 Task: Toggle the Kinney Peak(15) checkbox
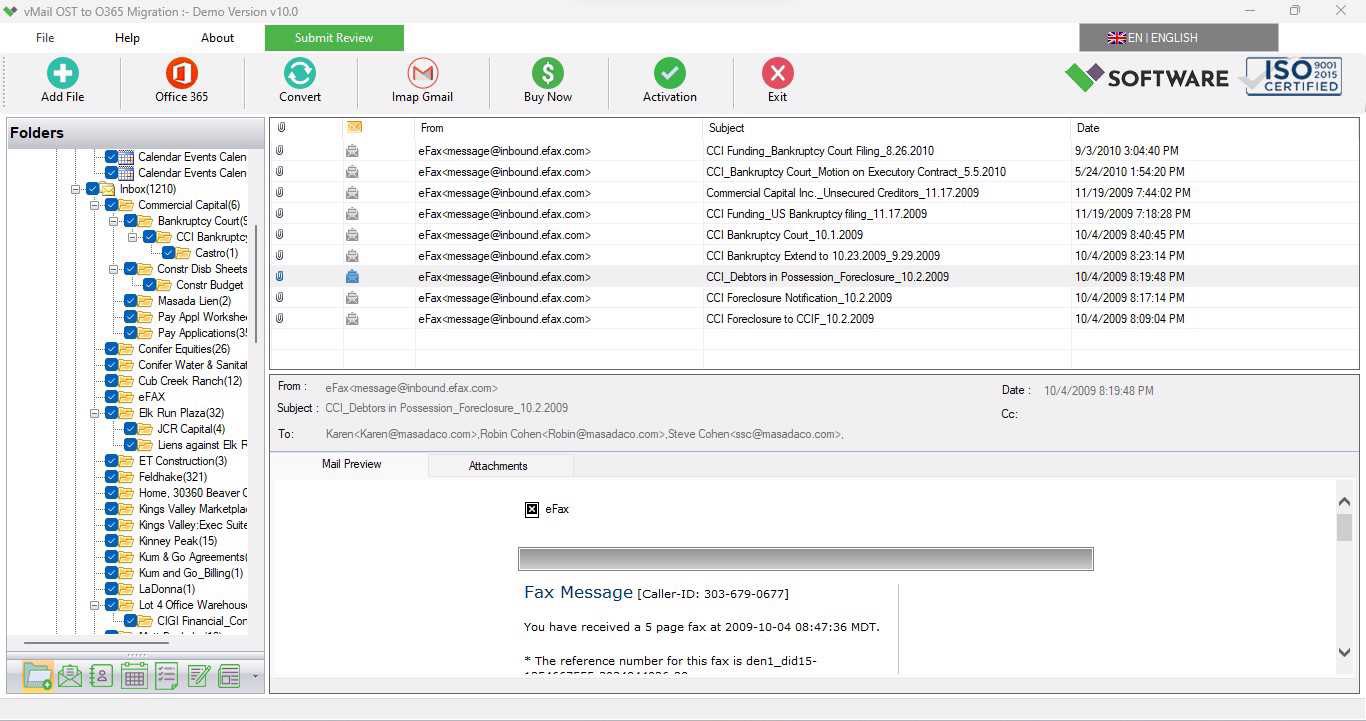pos(111,541)
